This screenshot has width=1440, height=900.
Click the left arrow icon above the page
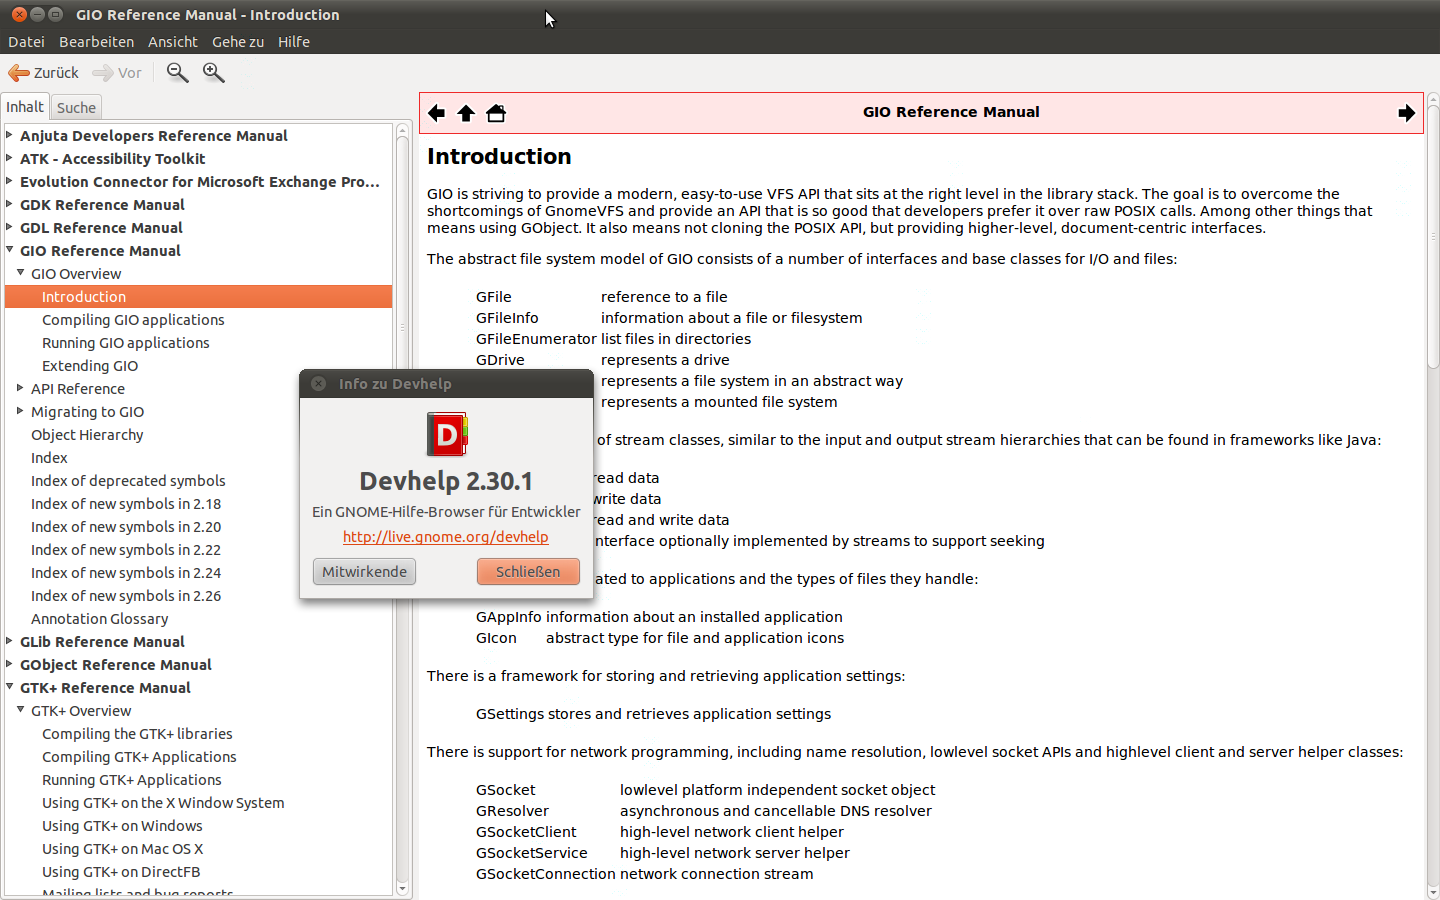[x=436, y=113]
